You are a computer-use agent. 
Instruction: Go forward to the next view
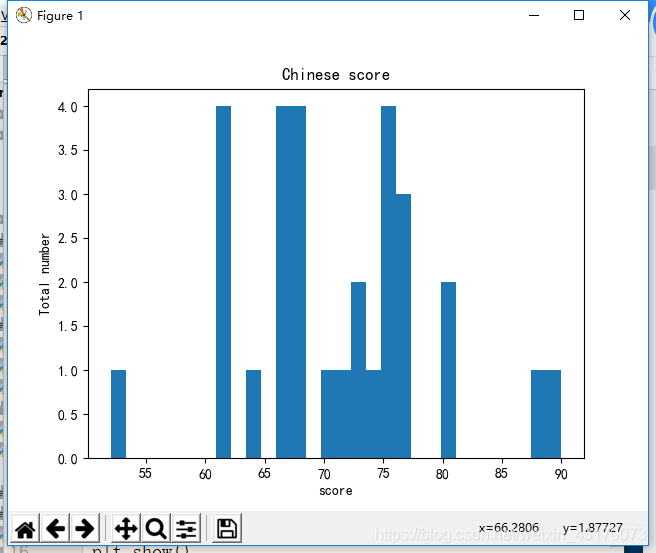pyautogui.click(x=85, y=528)
